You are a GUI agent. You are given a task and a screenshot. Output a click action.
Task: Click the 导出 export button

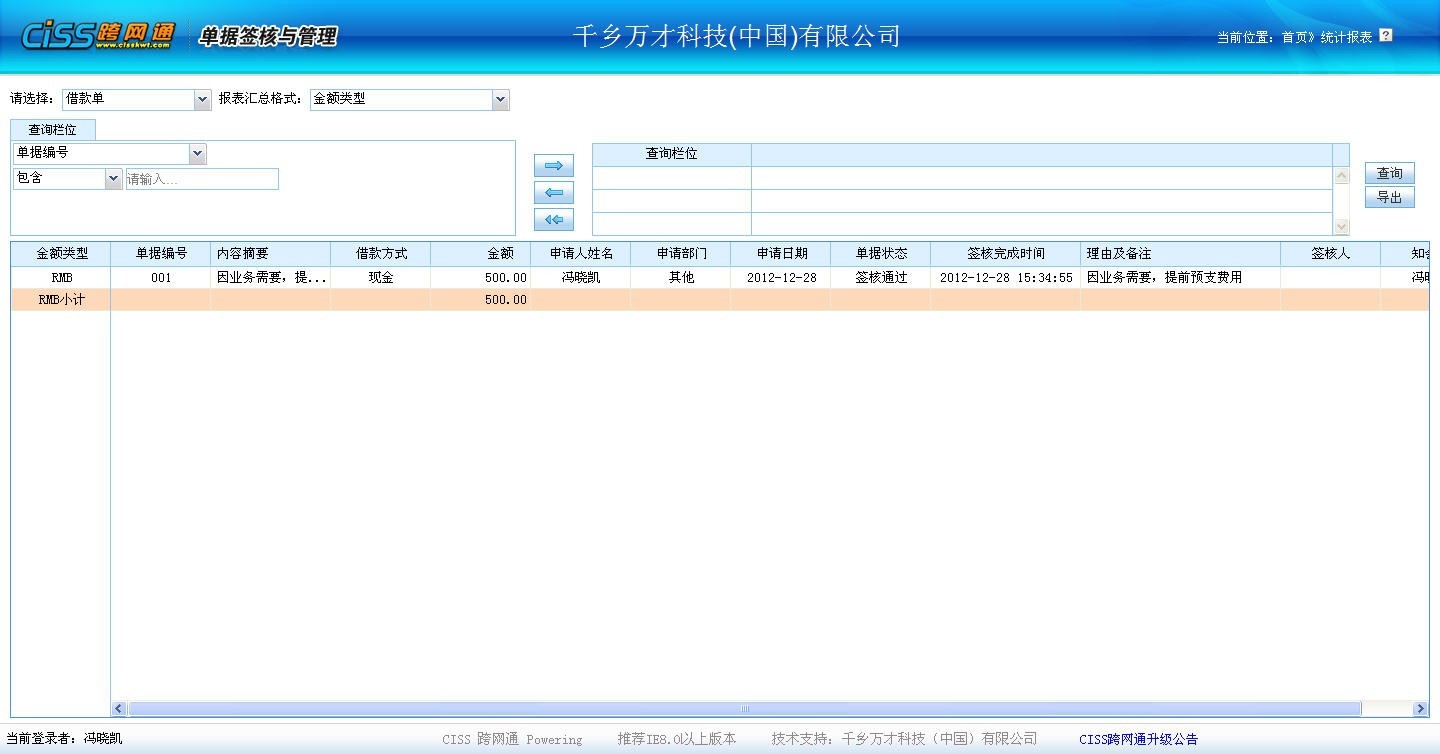(x=1389, y=197)
